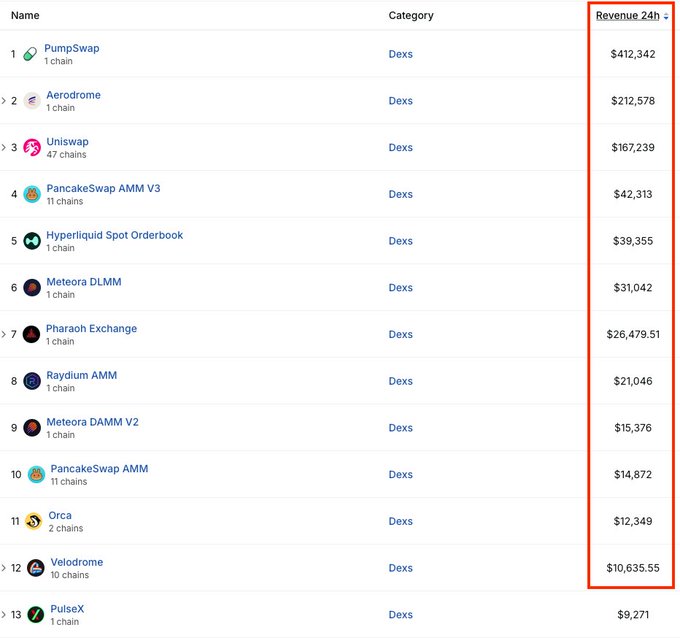This screenshot has width=680, height=638.
Task: Click the '2 chains' text under Orca
Action: coord(66,528)
